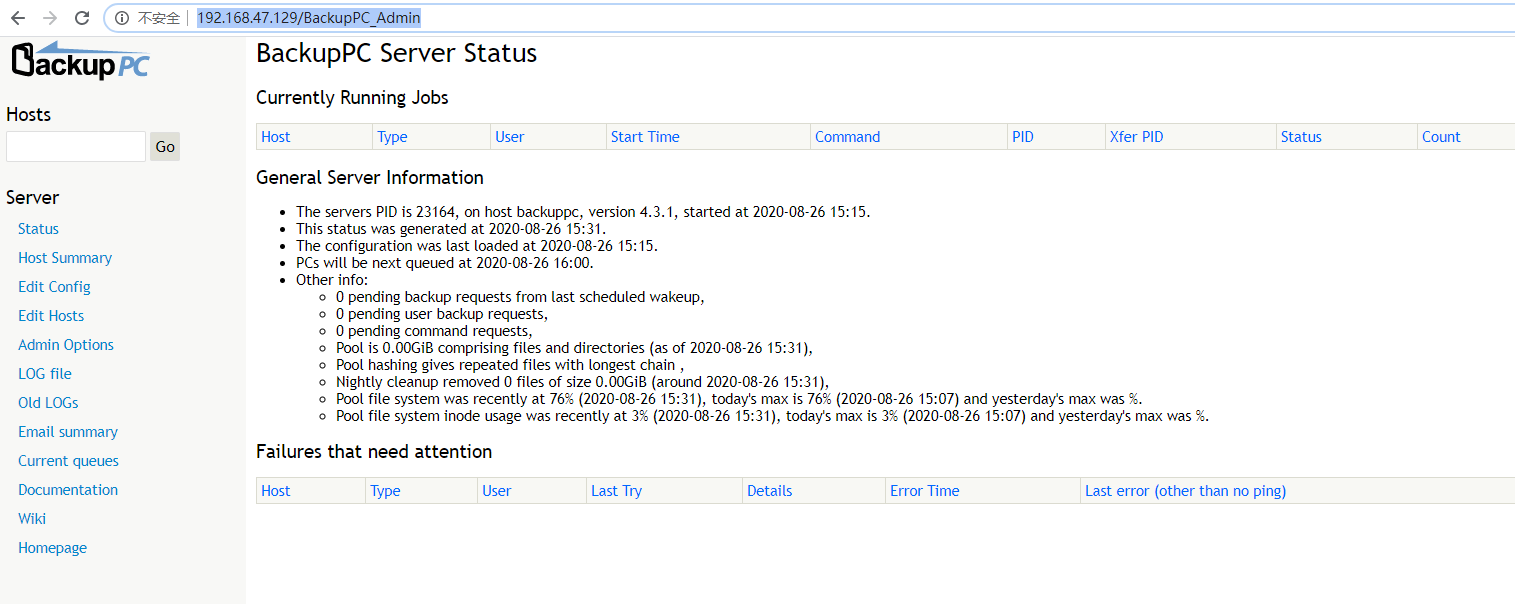Select the address bar URL
The height and width of the screenshot is (604, 1515).
(x=308, y=18)
